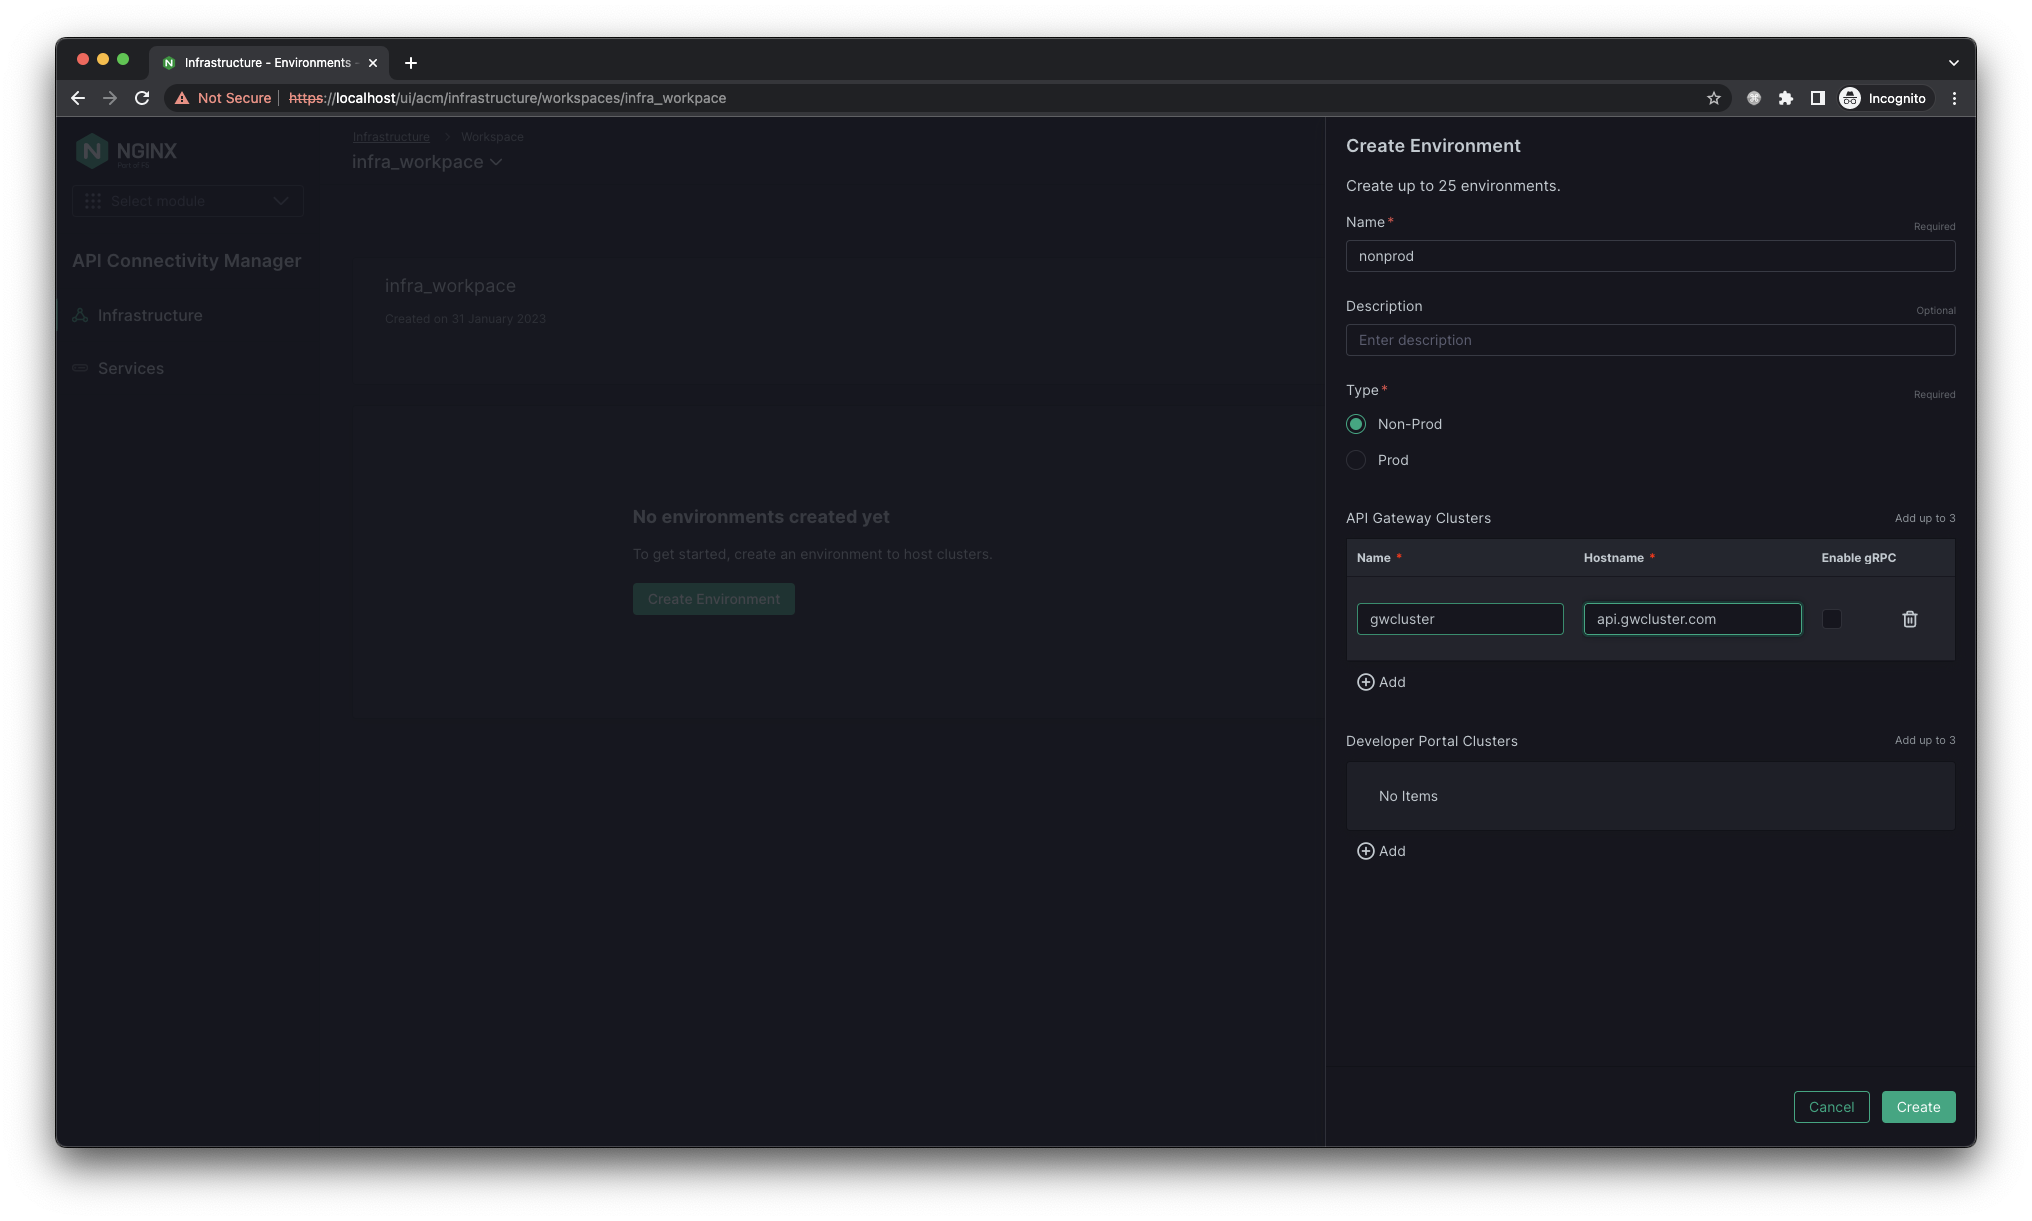This screenshot has width=2032, height=1221.
Task: Toggle browser side panel icon
Action: click(x=1818, y=98)
